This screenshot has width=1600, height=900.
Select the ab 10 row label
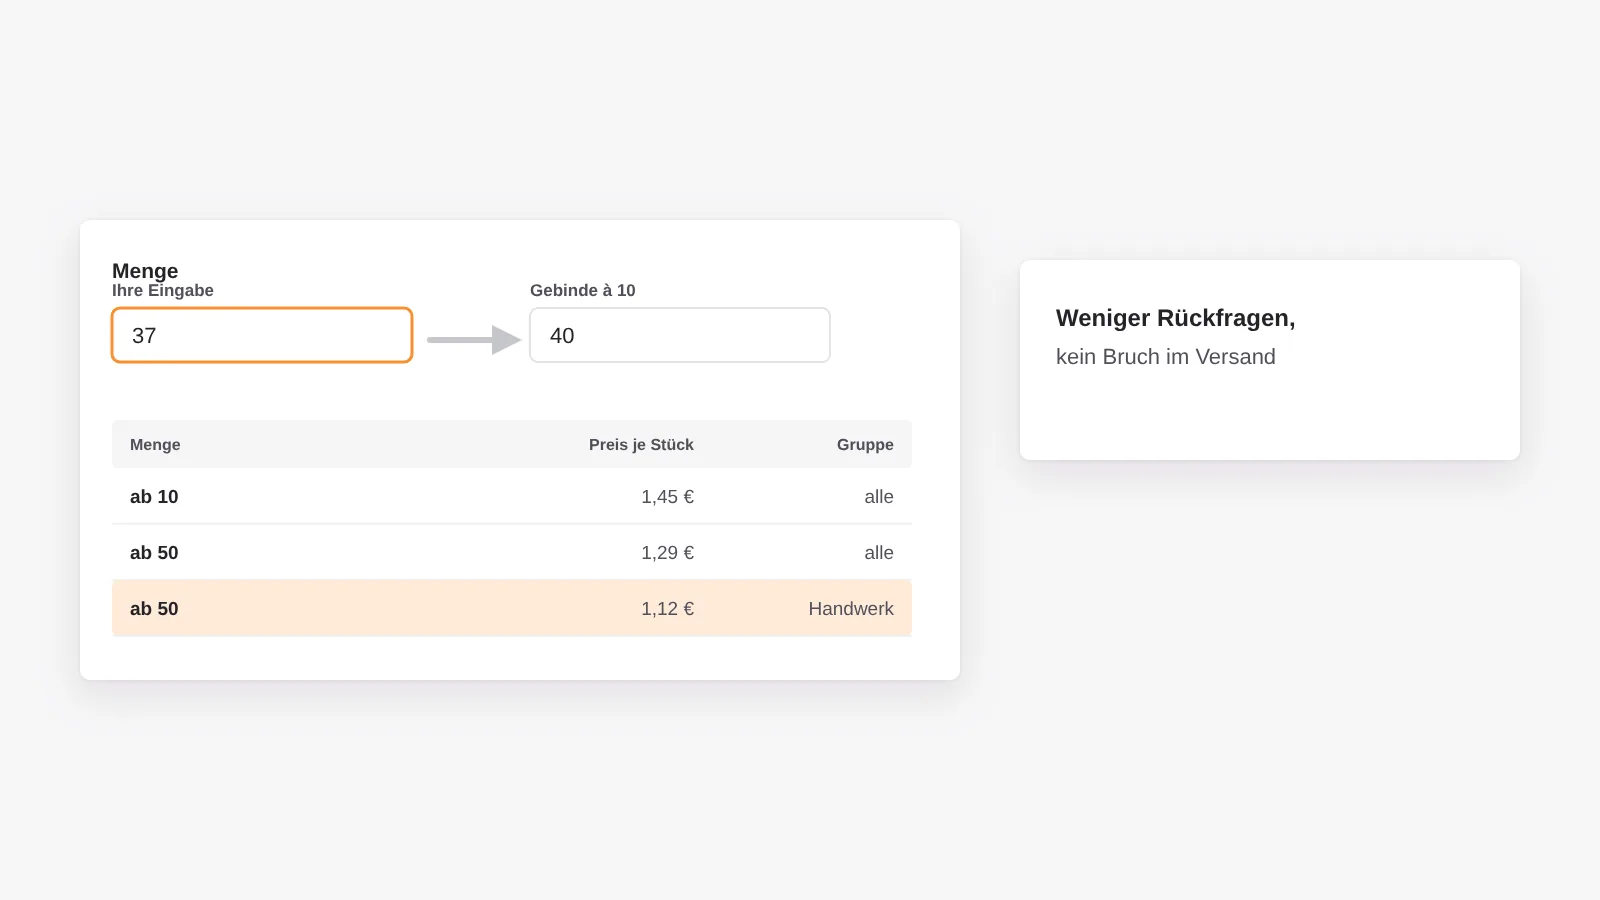(x=154, y=497)
